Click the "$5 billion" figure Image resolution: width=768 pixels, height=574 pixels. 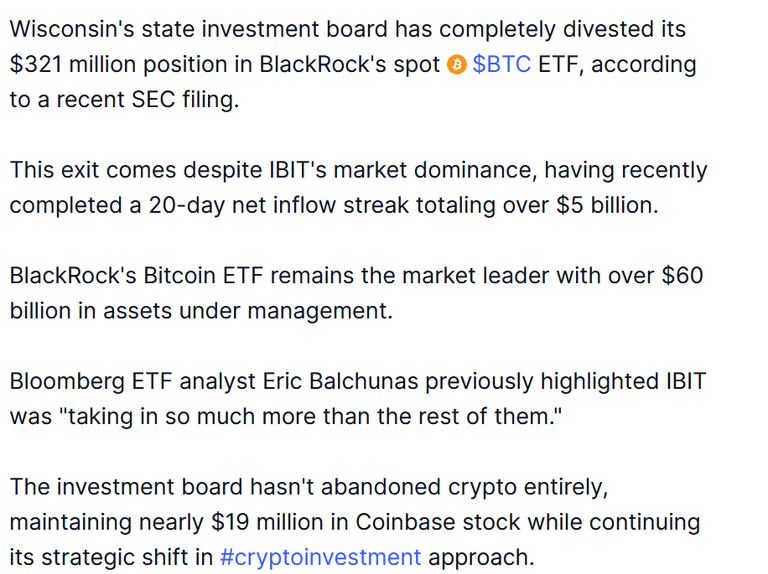[606, 205]
